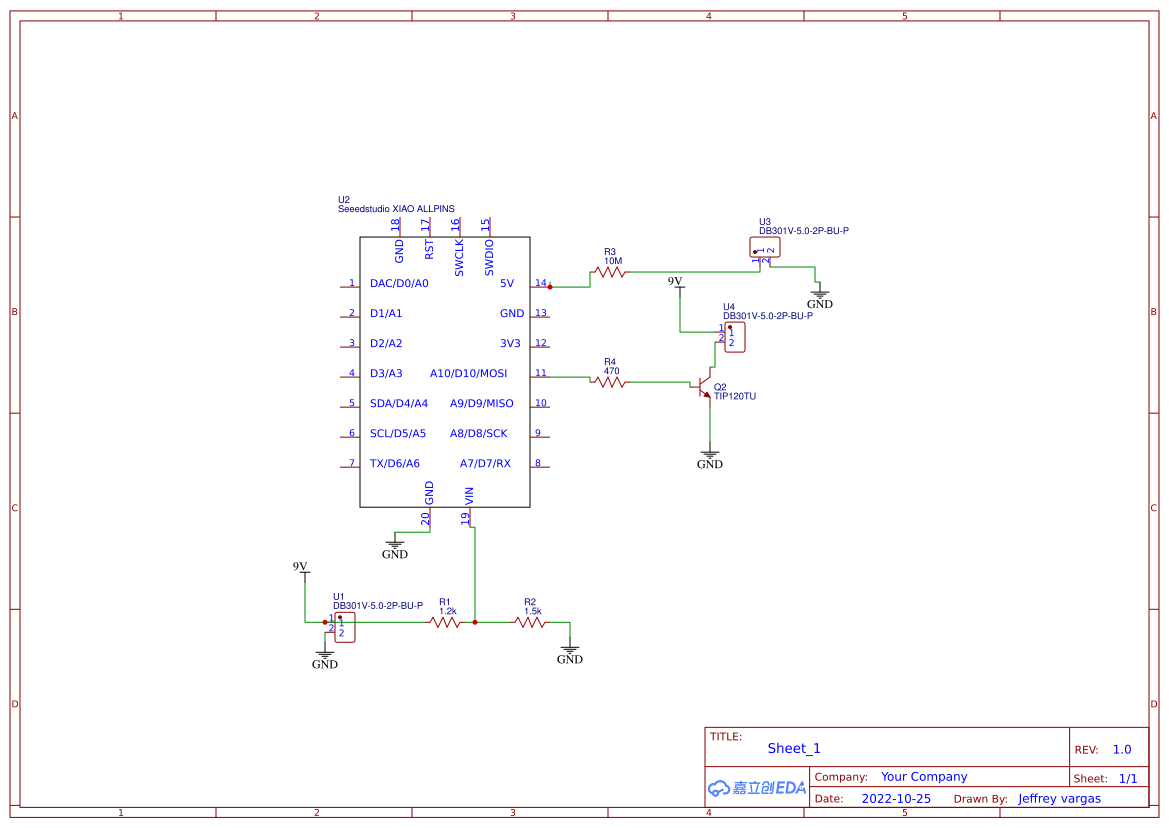Click the date field 2022-10-25
This screenshot has height=828, width=1169.
point(896,798)
